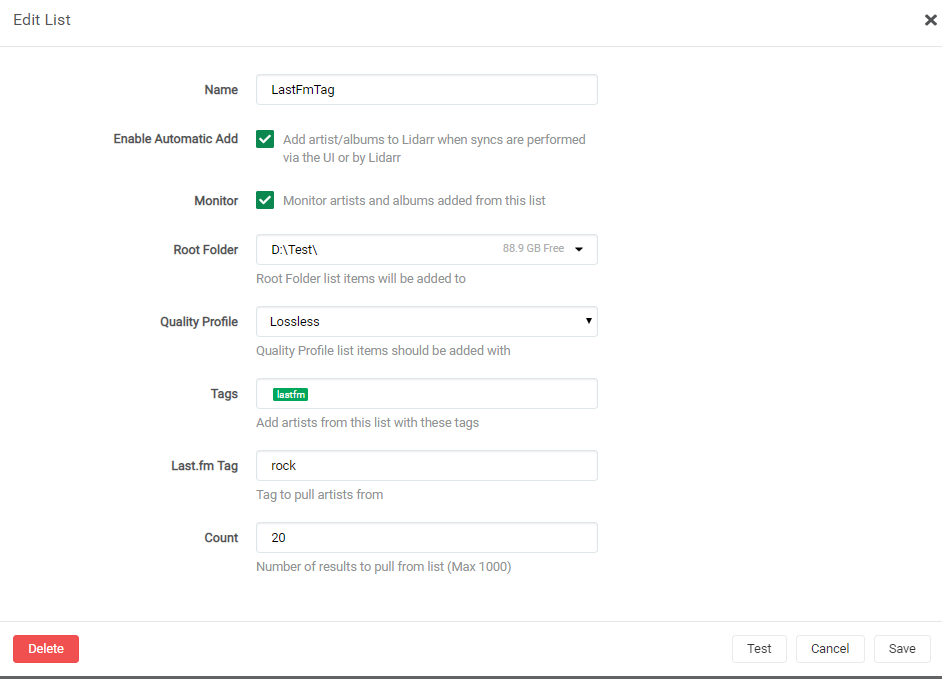Uncheck the Monitor artists and albums checkbox
The height and width of the screenshot is (679, 942).
[x=265, y=200]
